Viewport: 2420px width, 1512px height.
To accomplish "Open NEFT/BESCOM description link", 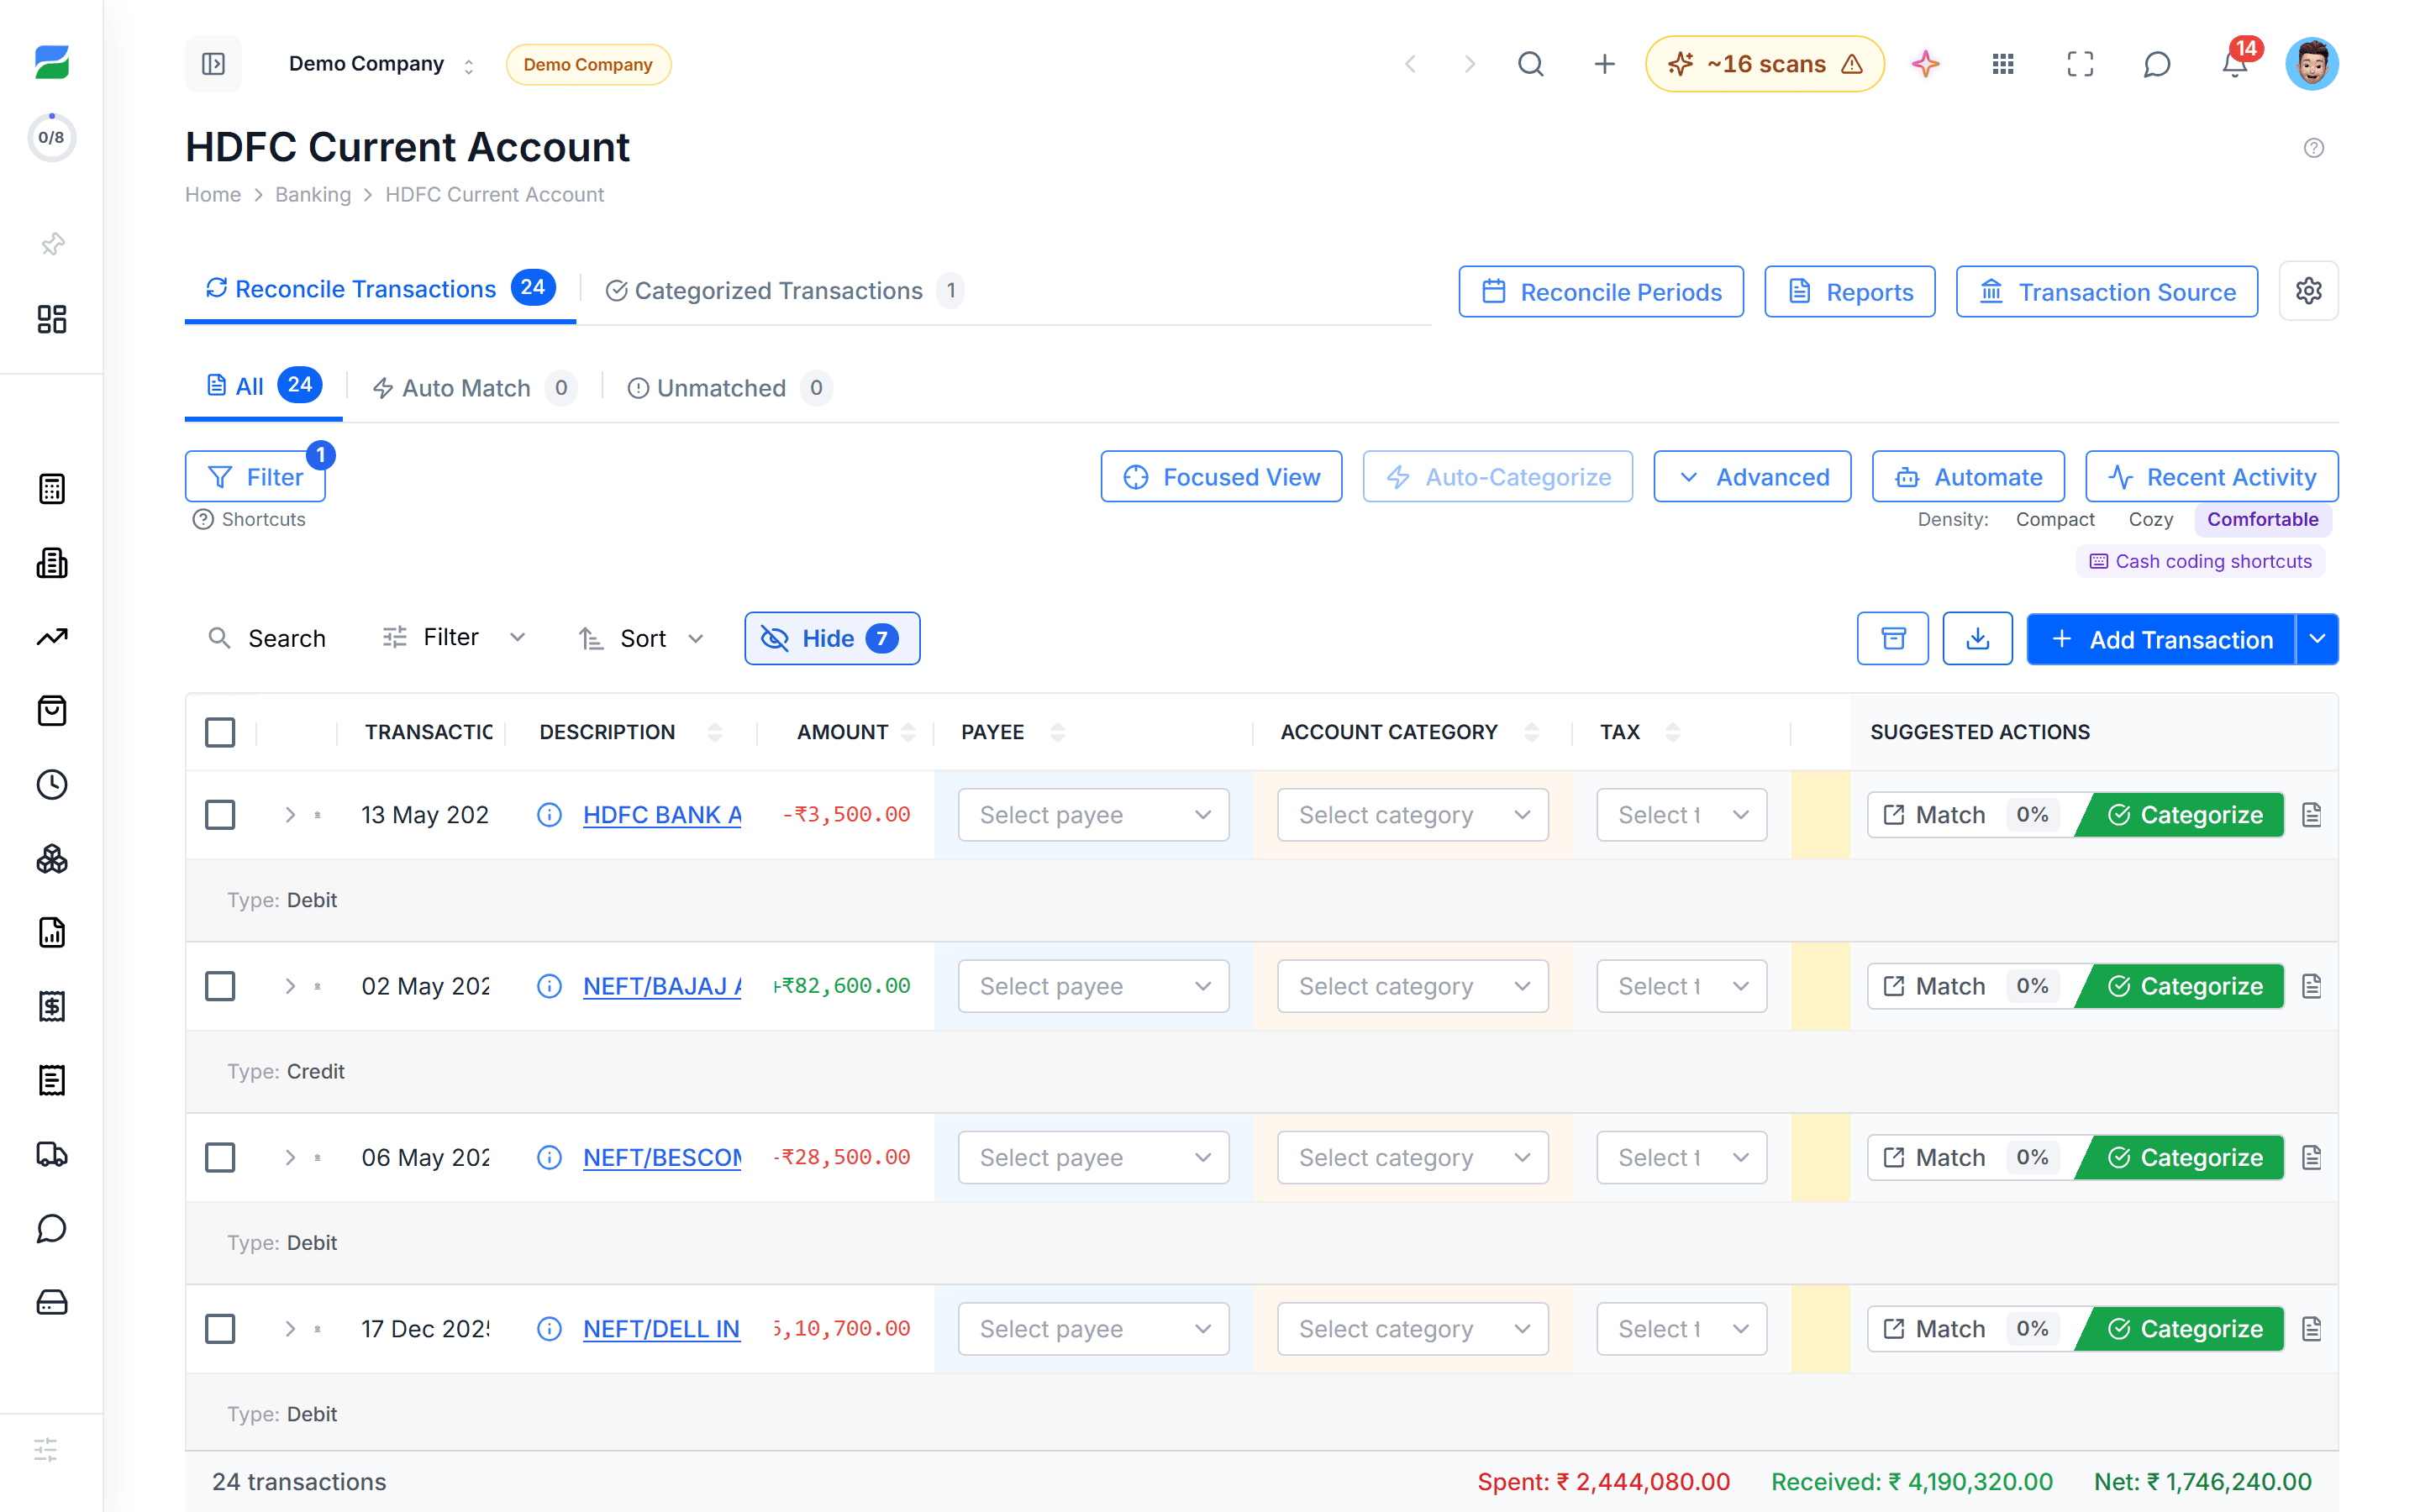I will [662, 1158].
